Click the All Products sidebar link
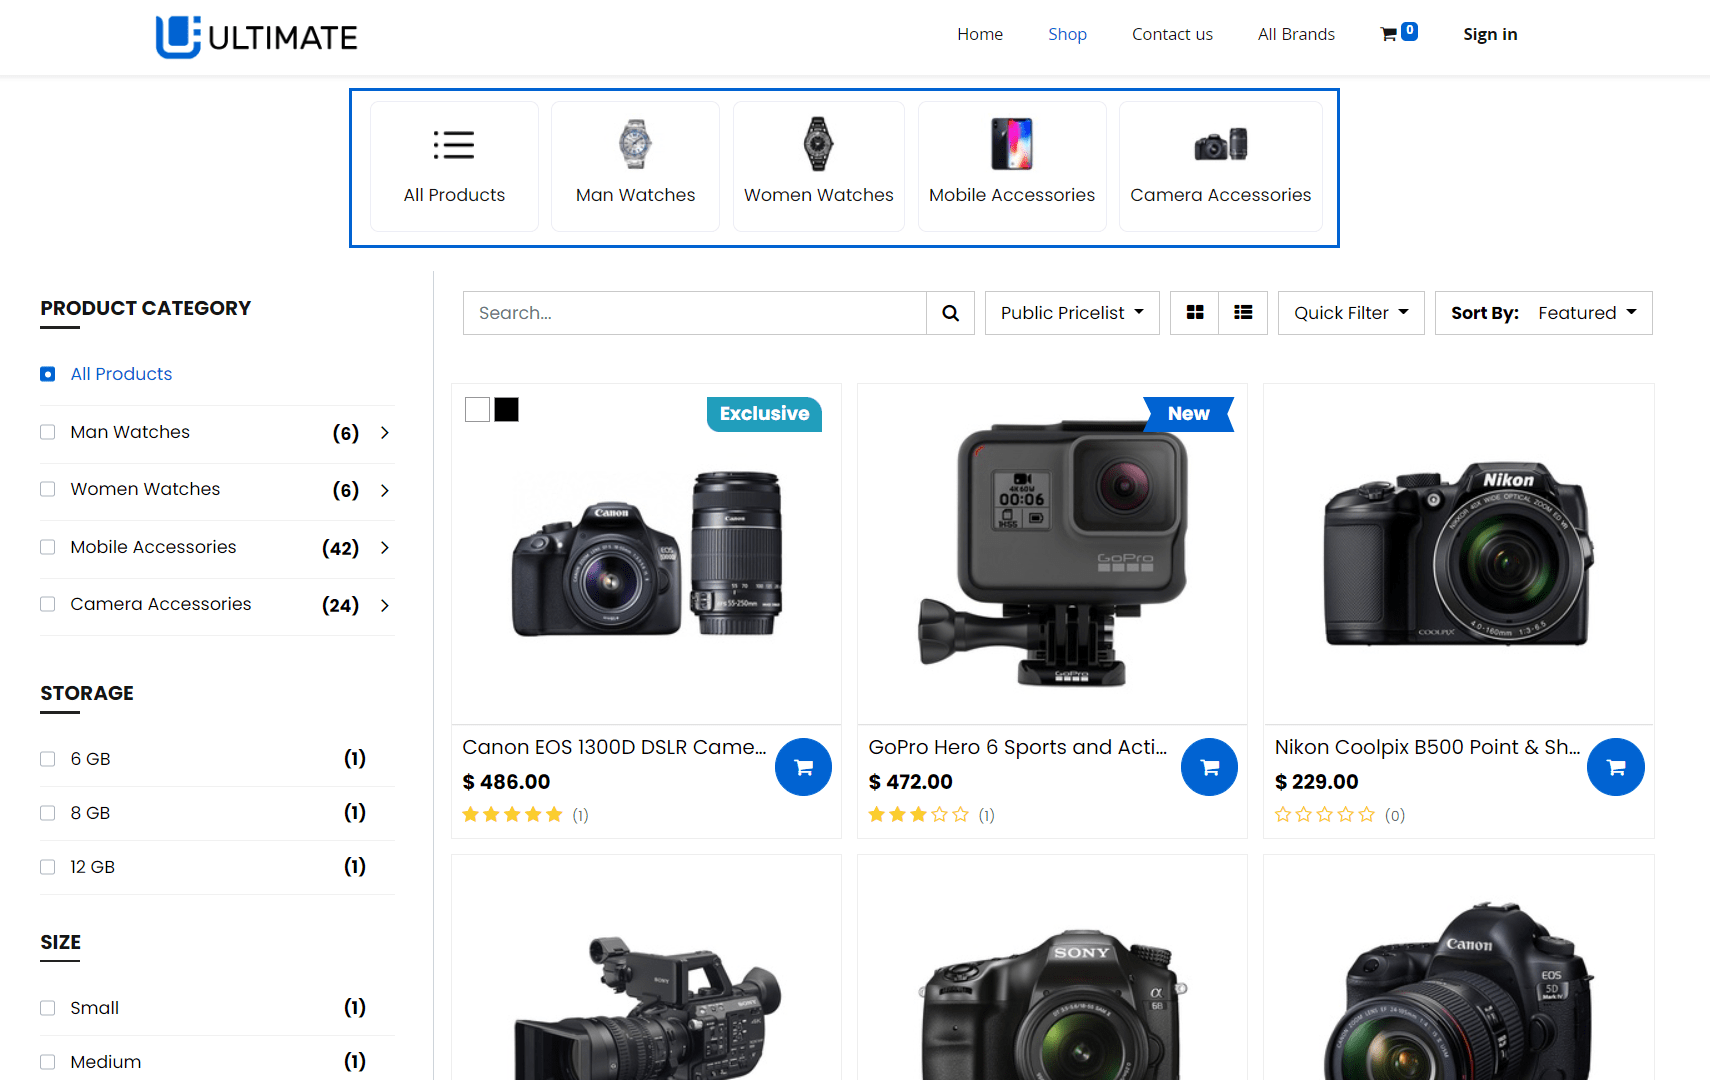Screen dimensions: 1710x1080 click(x=121, y=374)
